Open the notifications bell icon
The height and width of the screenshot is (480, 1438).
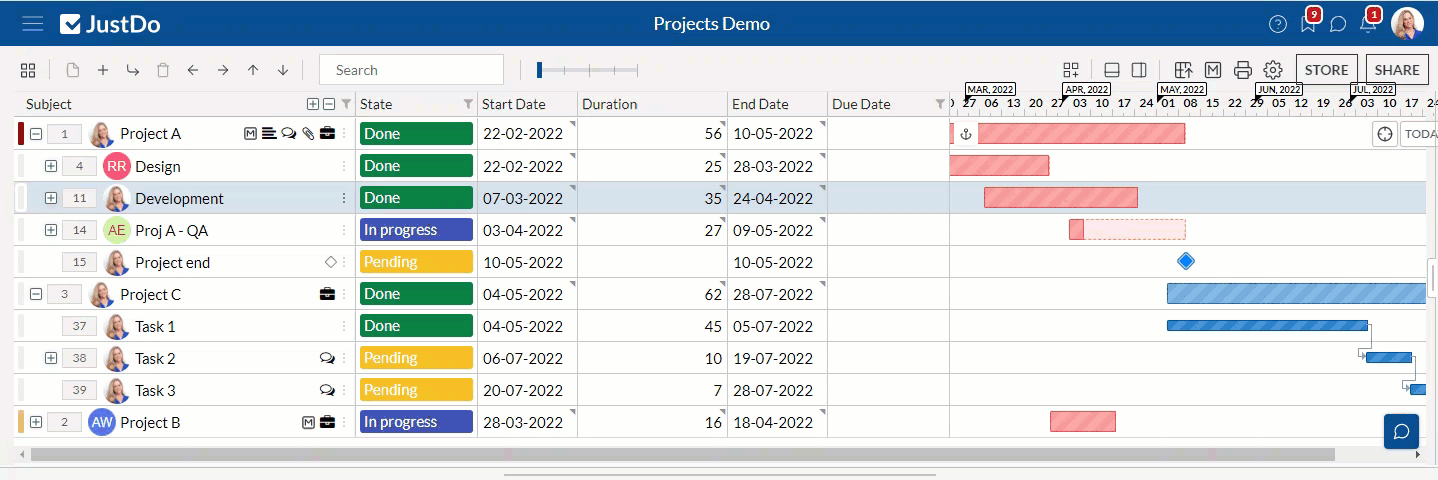1368,23
